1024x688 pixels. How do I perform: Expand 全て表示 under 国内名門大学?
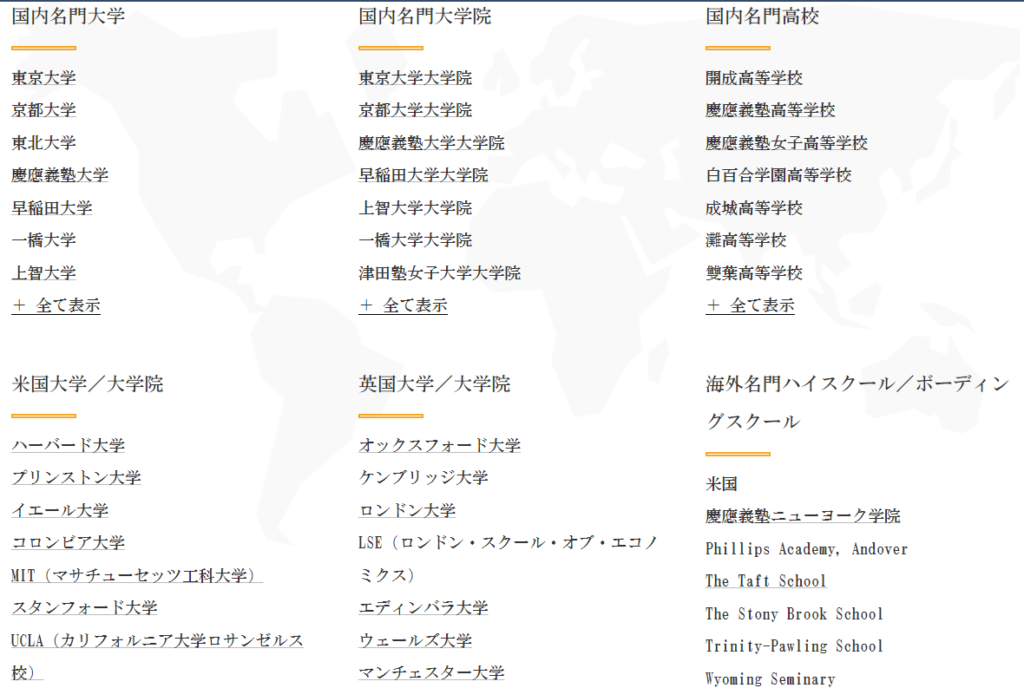56,305
